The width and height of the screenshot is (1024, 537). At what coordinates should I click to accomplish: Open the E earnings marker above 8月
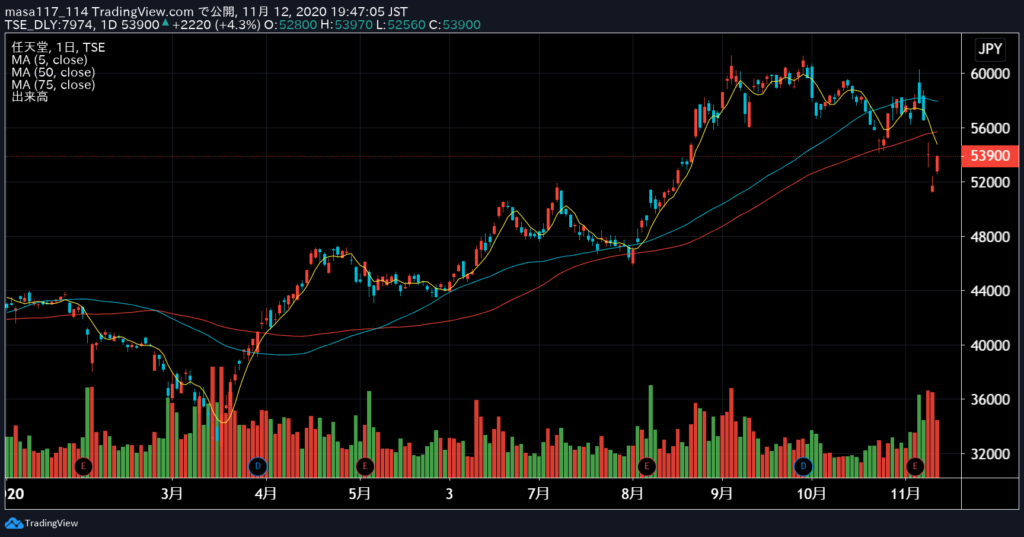coord(646,466)
